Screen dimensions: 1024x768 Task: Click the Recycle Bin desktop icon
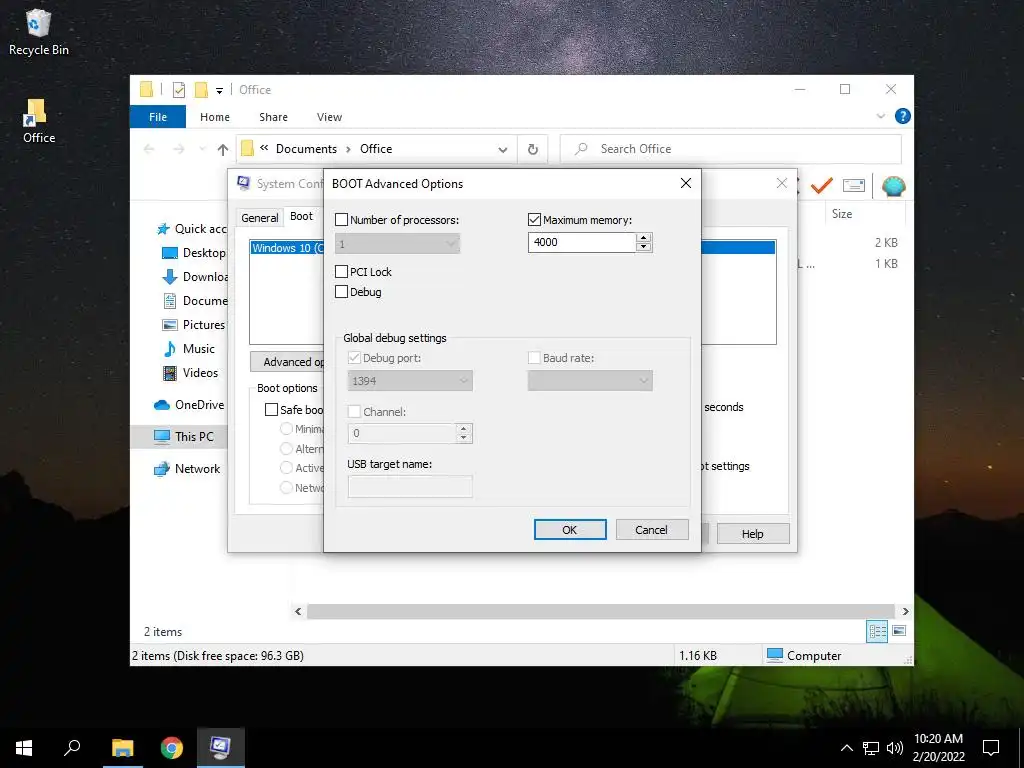click(39, 33)
